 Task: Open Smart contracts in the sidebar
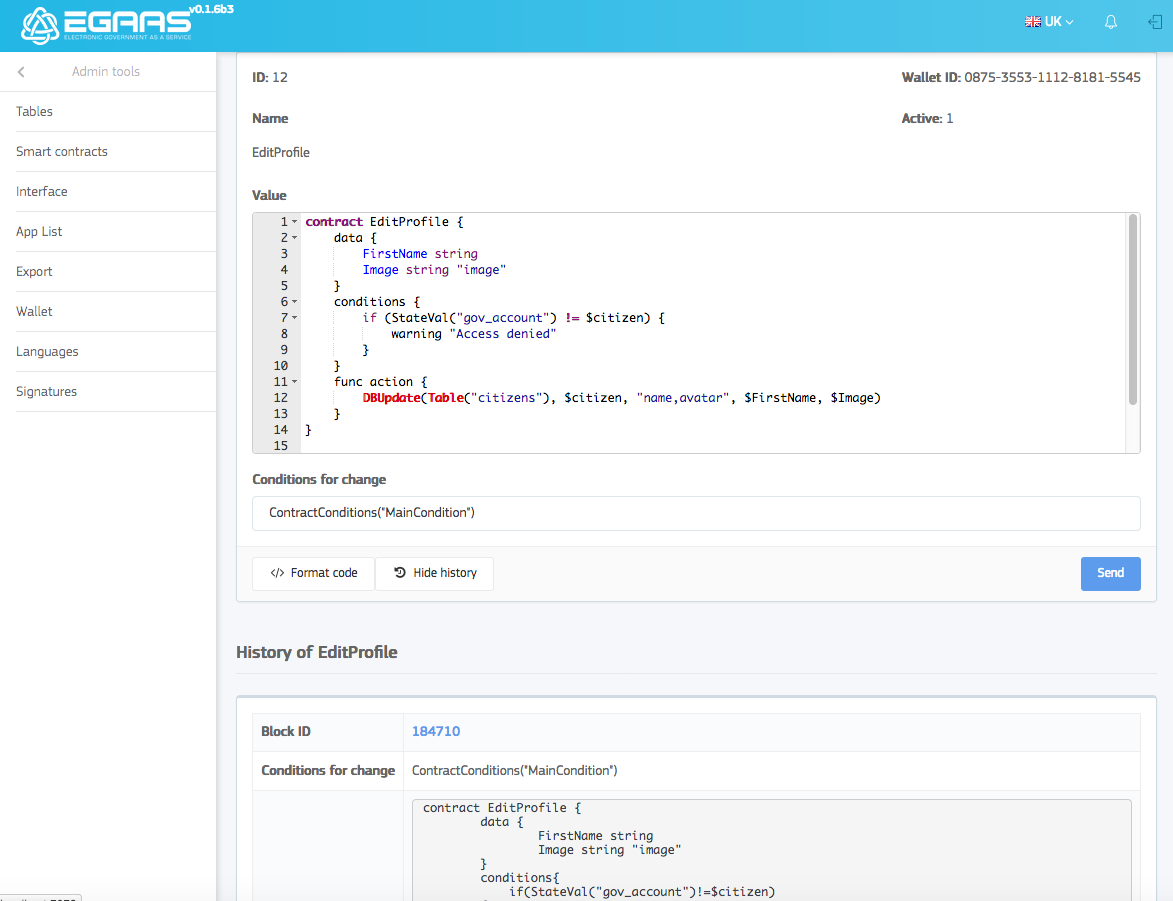pos(62,152)
